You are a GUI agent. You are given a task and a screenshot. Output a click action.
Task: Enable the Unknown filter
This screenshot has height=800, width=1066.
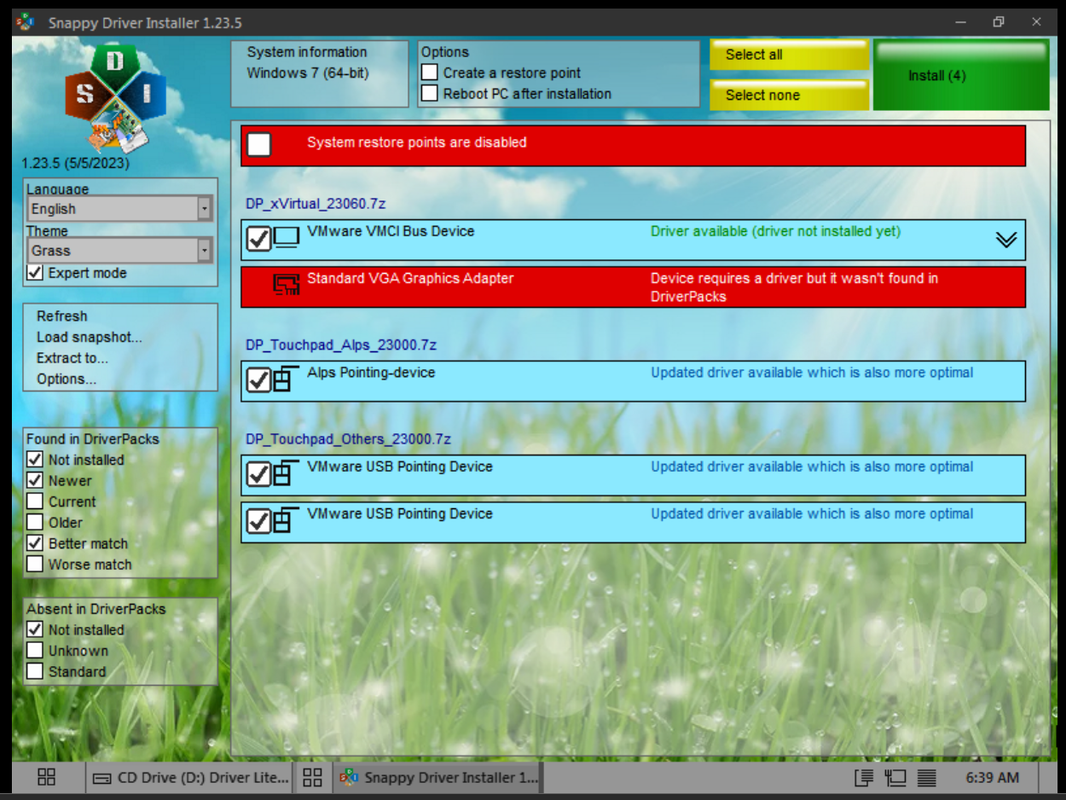tap(35, 650)
